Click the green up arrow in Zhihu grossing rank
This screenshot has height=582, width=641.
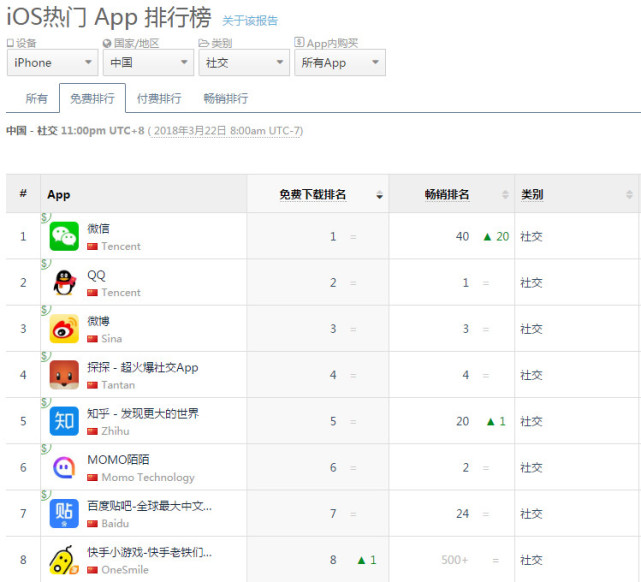491,421
